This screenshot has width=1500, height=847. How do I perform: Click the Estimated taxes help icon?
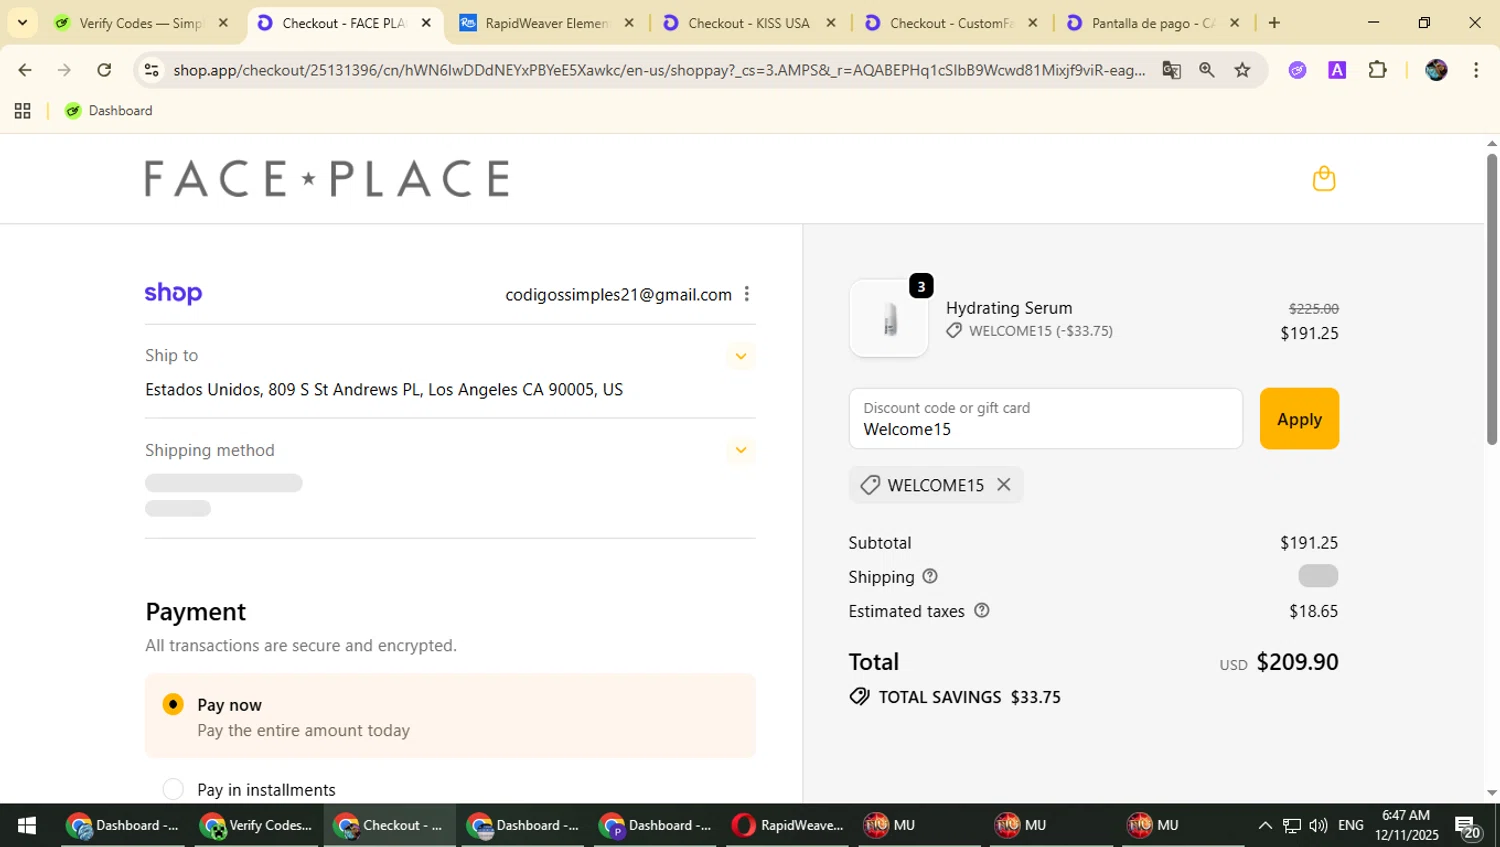(x=982, y=610)
